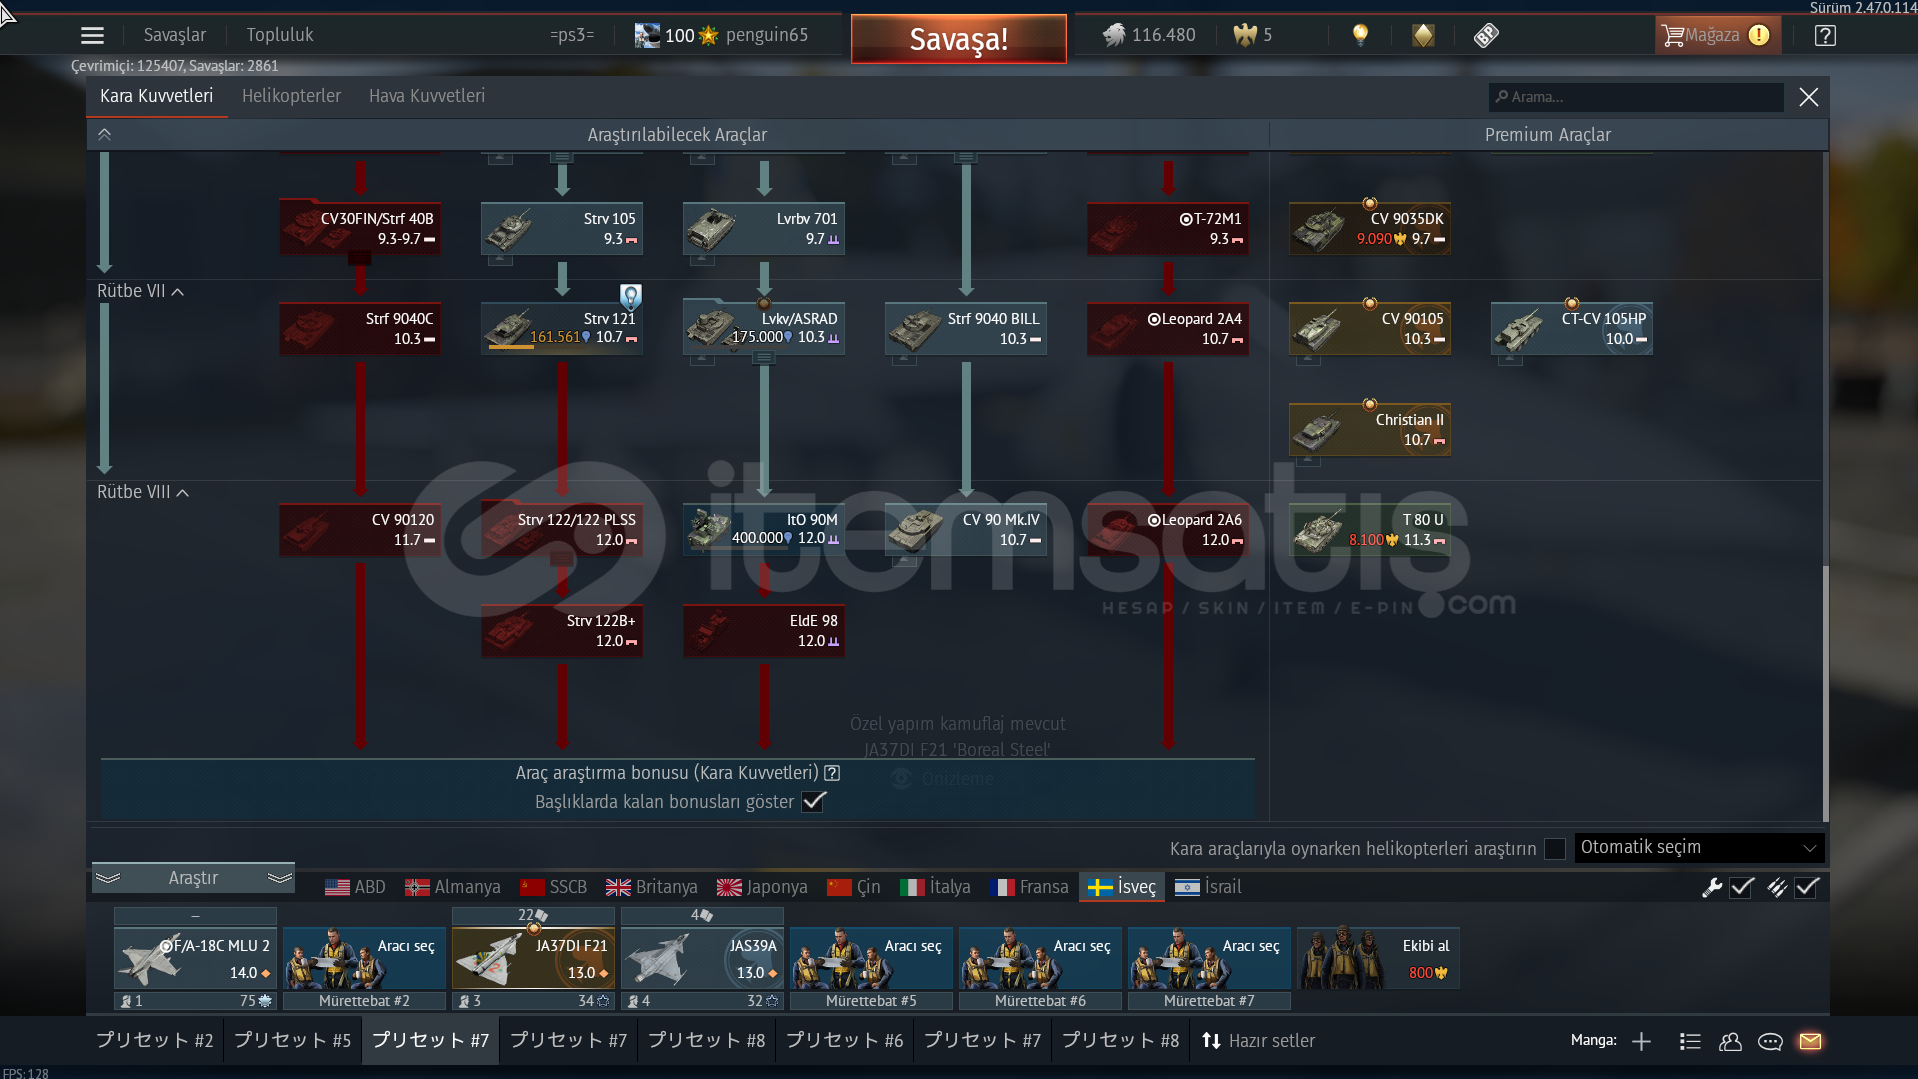Open the chat bubble icon
The image size is (1918, 1079).
[x=1769, y=1041]
